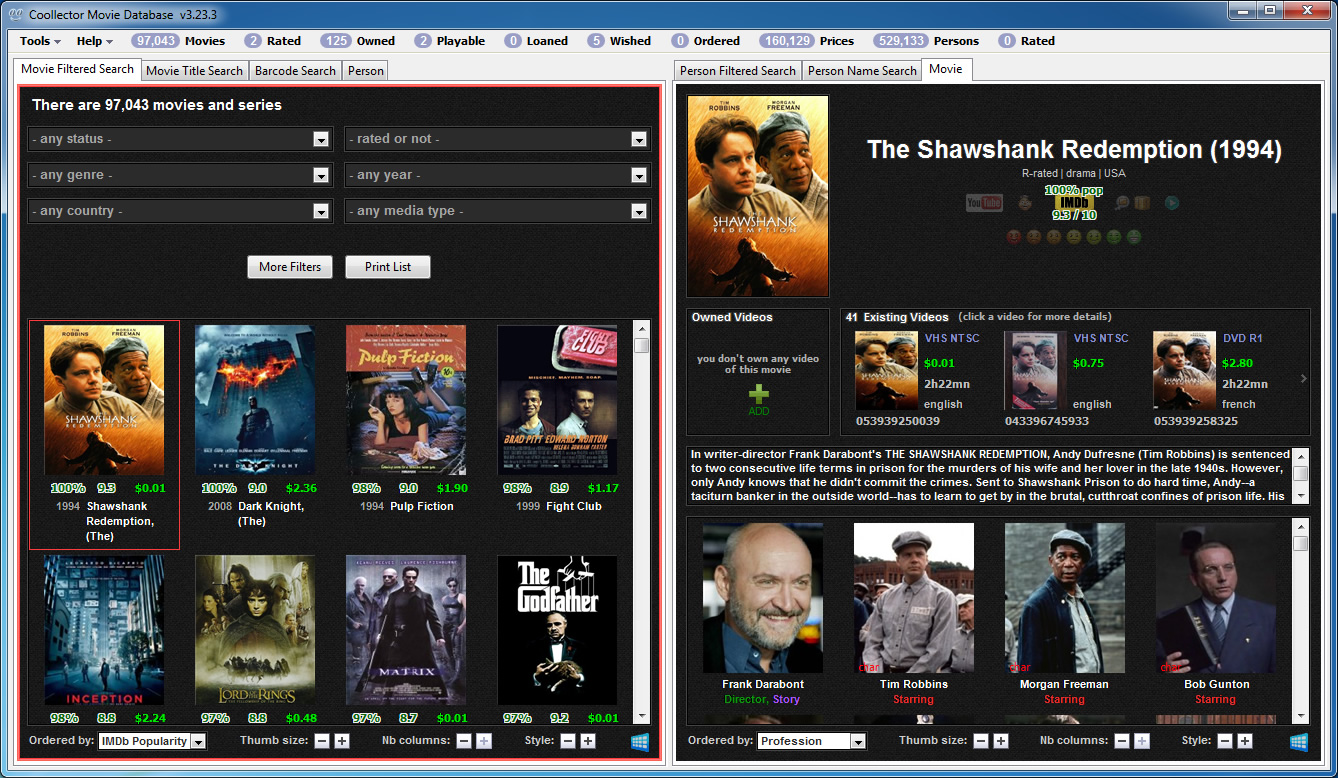Show next existing videos with right chevron
The image size is (1338, 778).
click(1303, 378)
